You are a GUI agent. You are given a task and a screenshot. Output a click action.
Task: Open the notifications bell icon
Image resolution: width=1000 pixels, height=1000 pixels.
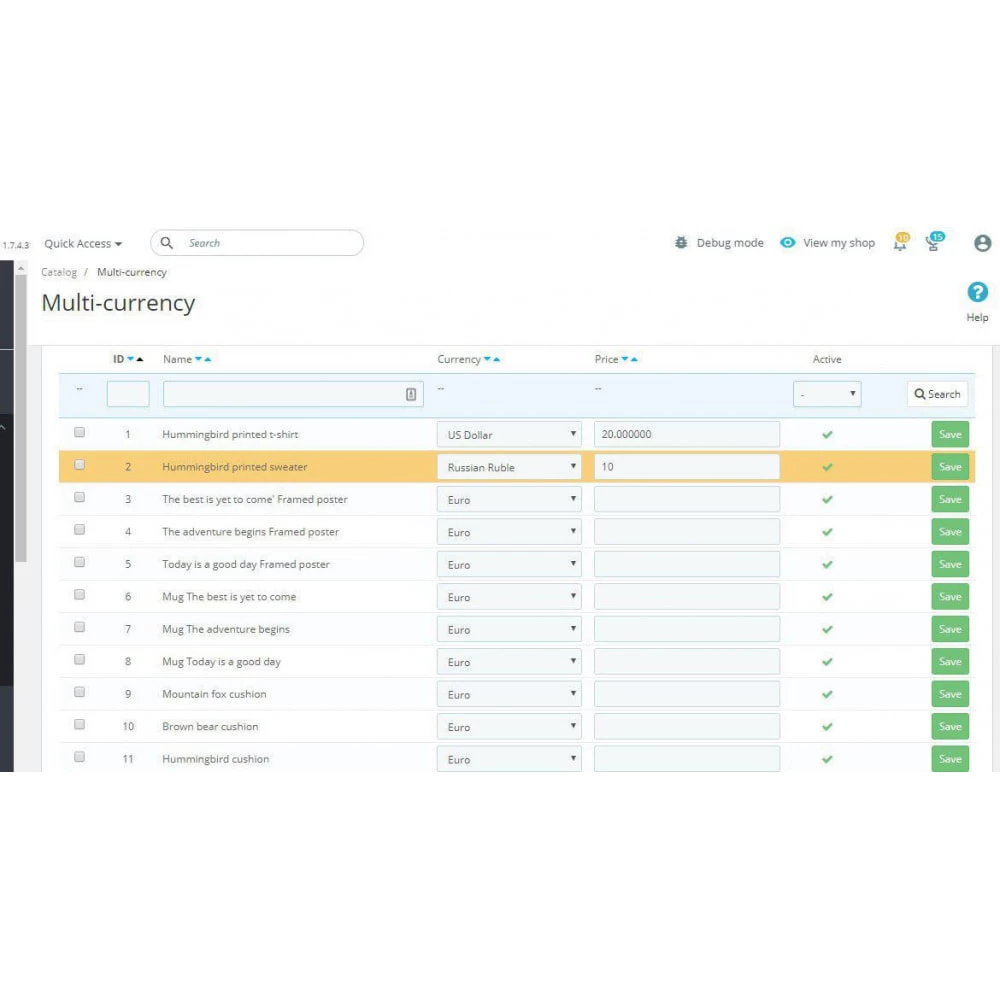pos(901,242)
